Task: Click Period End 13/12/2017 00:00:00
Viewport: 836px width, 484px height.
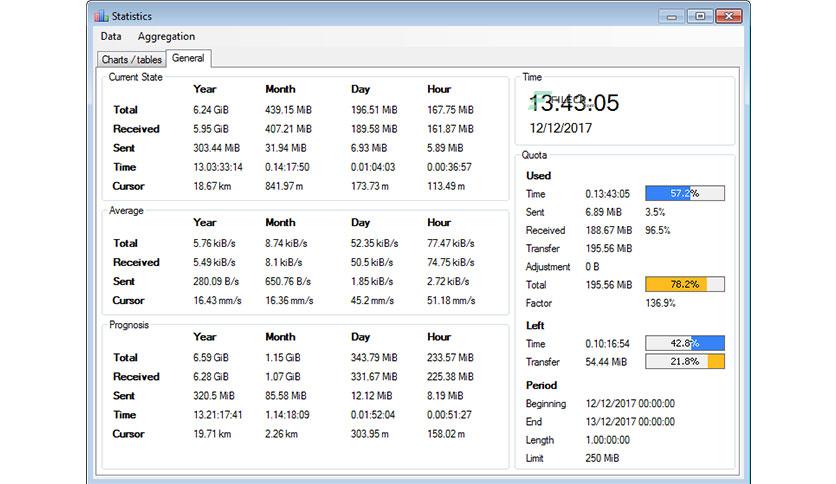Action: click(x=630, y=422)
